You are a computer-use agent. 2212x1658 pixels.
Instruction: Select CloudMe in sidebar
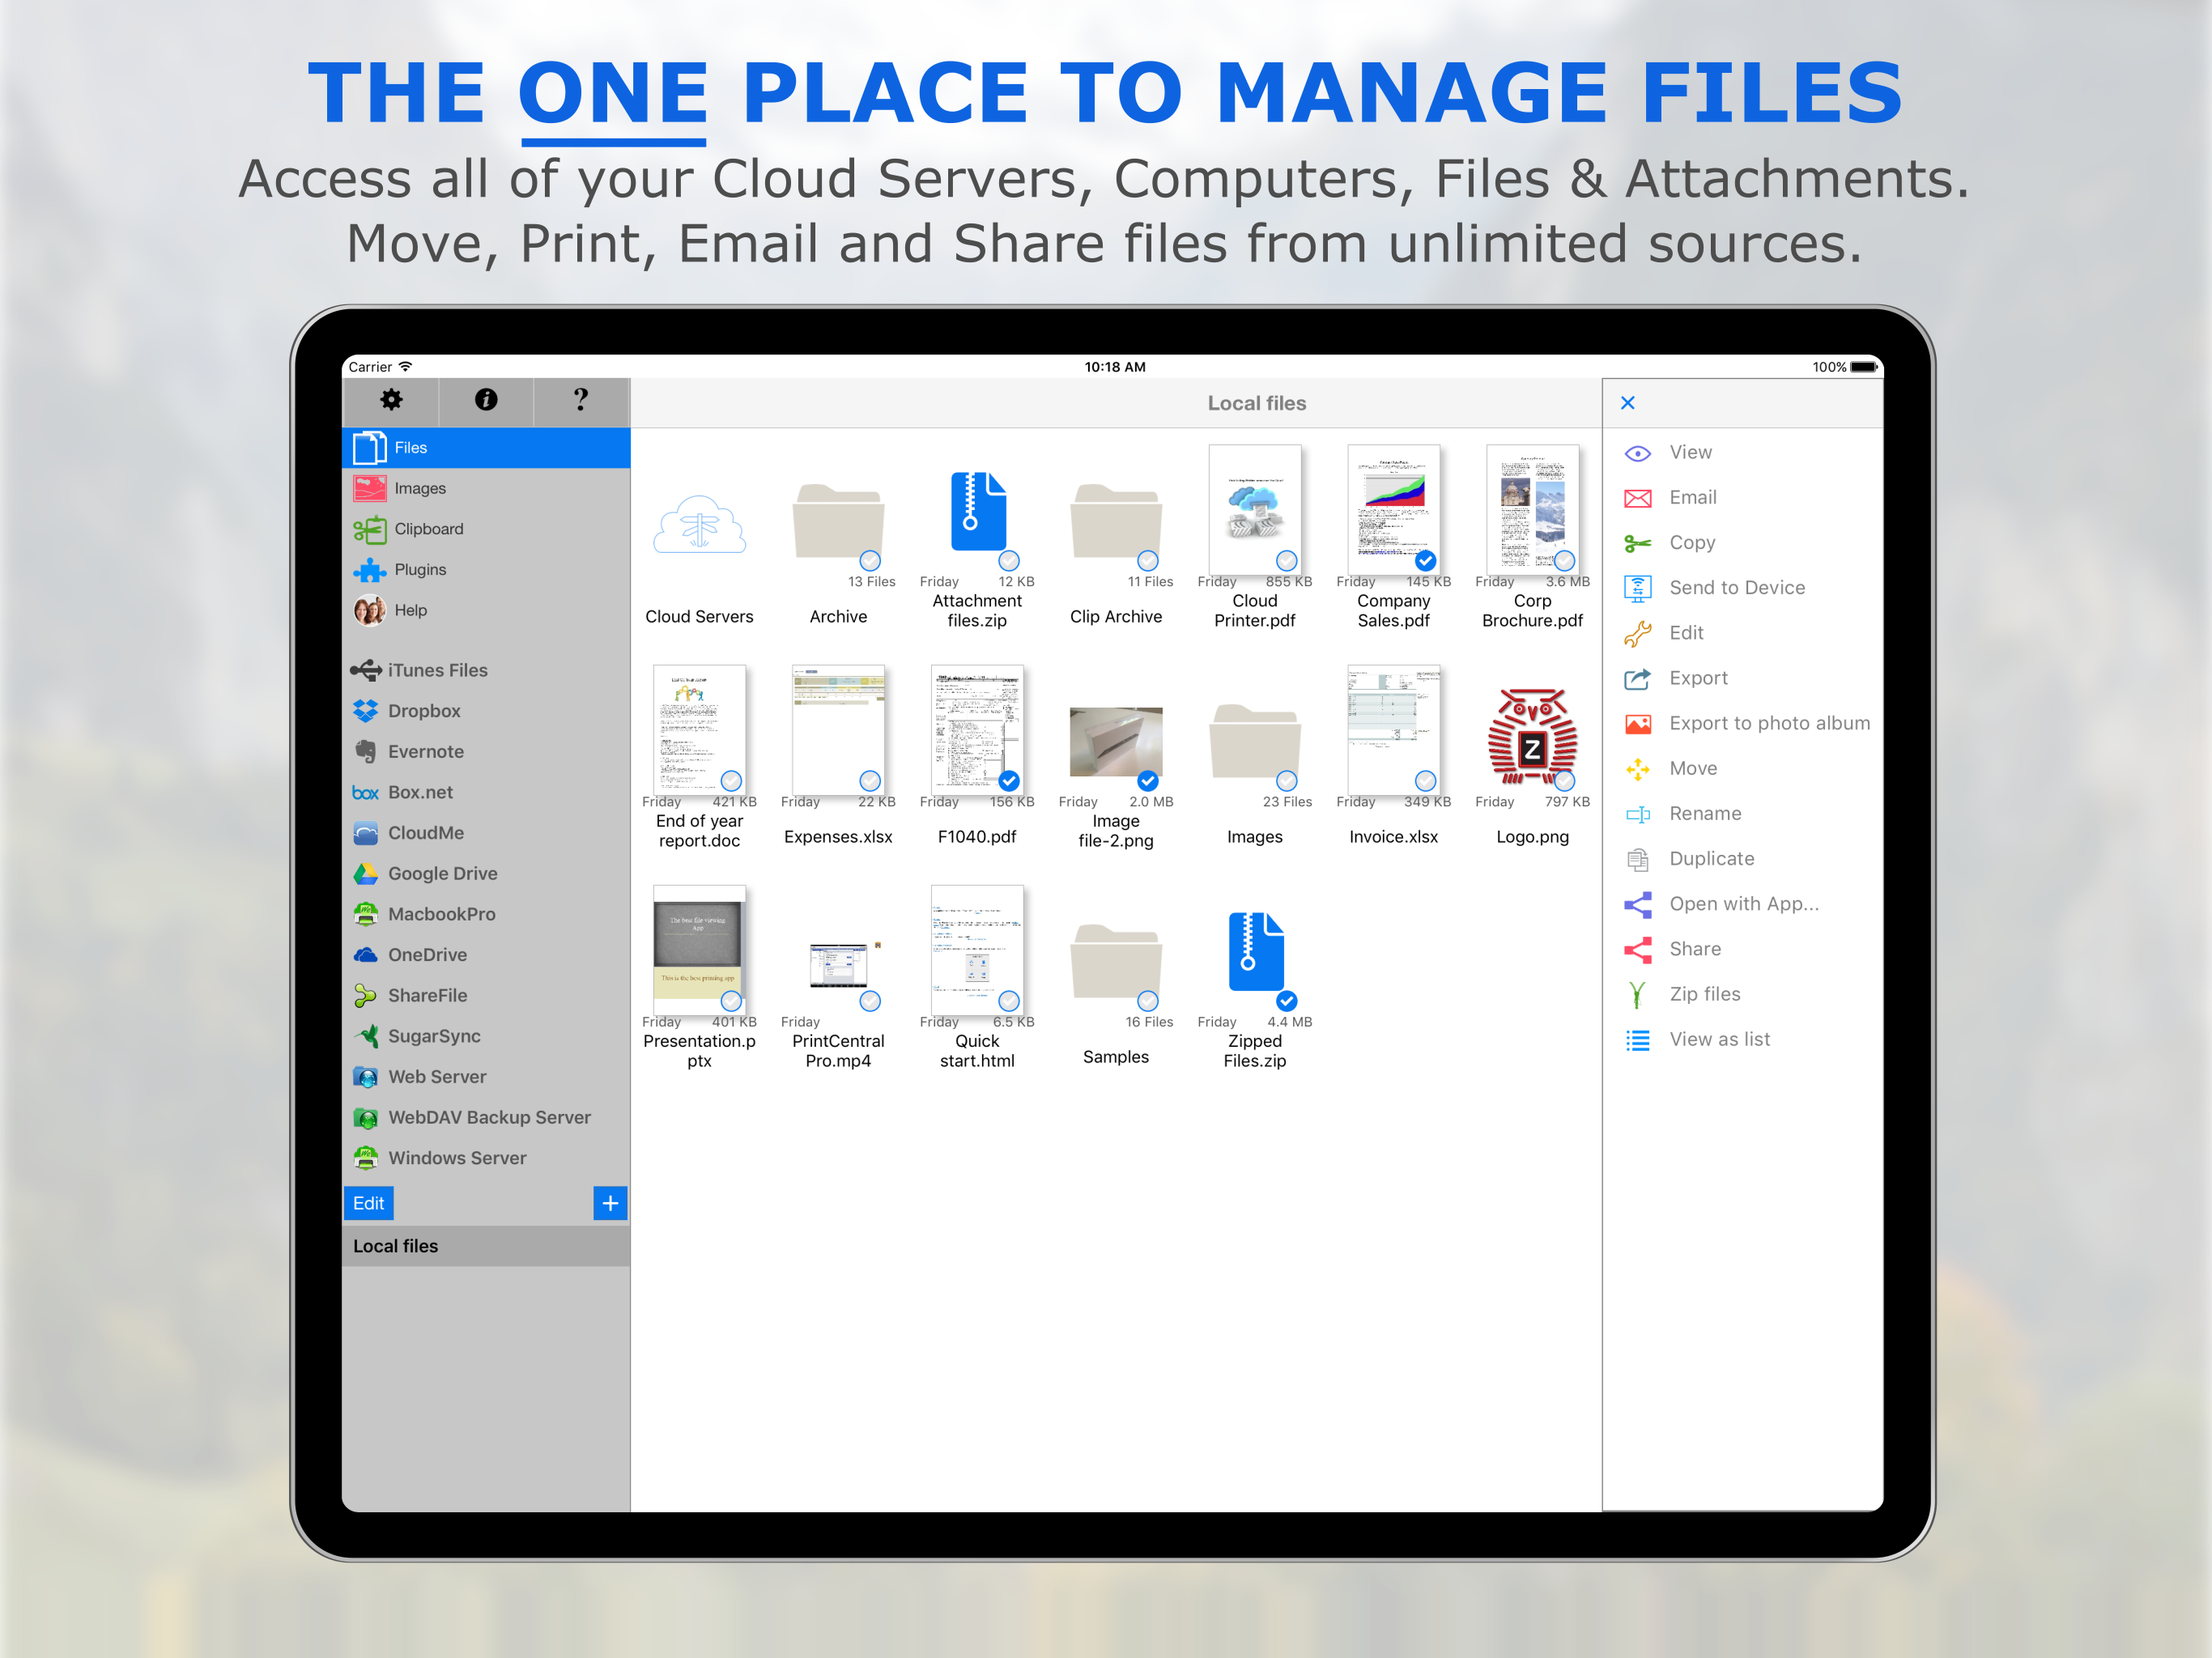pyautogui.click(x=486, y=833)
